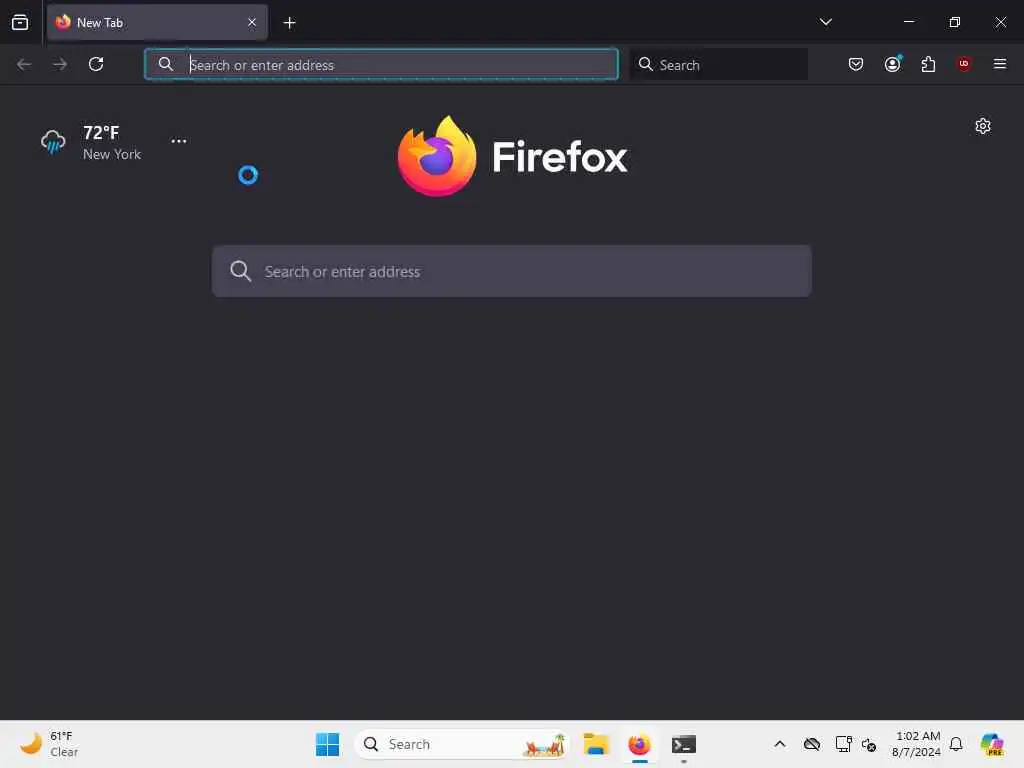
Task: Close the New Tab tab
Action: pyautogui.click(x=251, y=22)
